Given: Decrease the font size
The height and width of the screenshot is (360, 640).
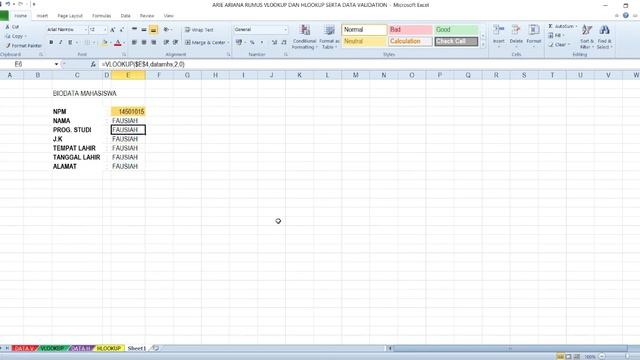Looking at the screenshot, I should tap(122, 30).
